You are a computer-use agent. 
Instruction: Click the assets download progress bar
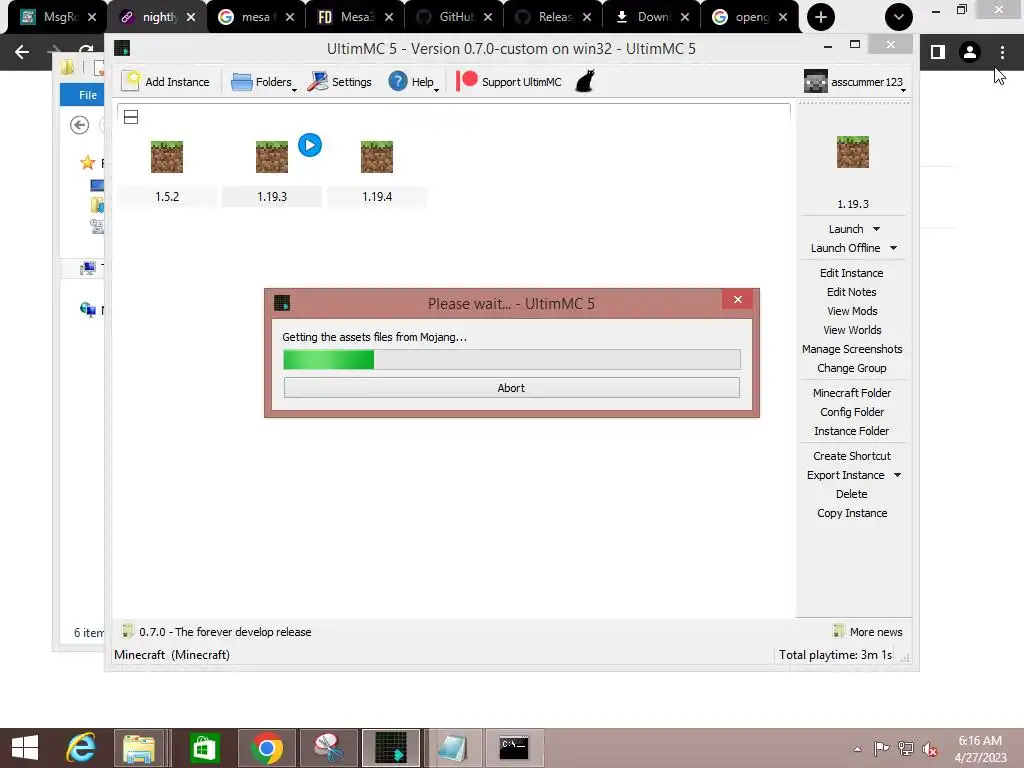[511, 359]
